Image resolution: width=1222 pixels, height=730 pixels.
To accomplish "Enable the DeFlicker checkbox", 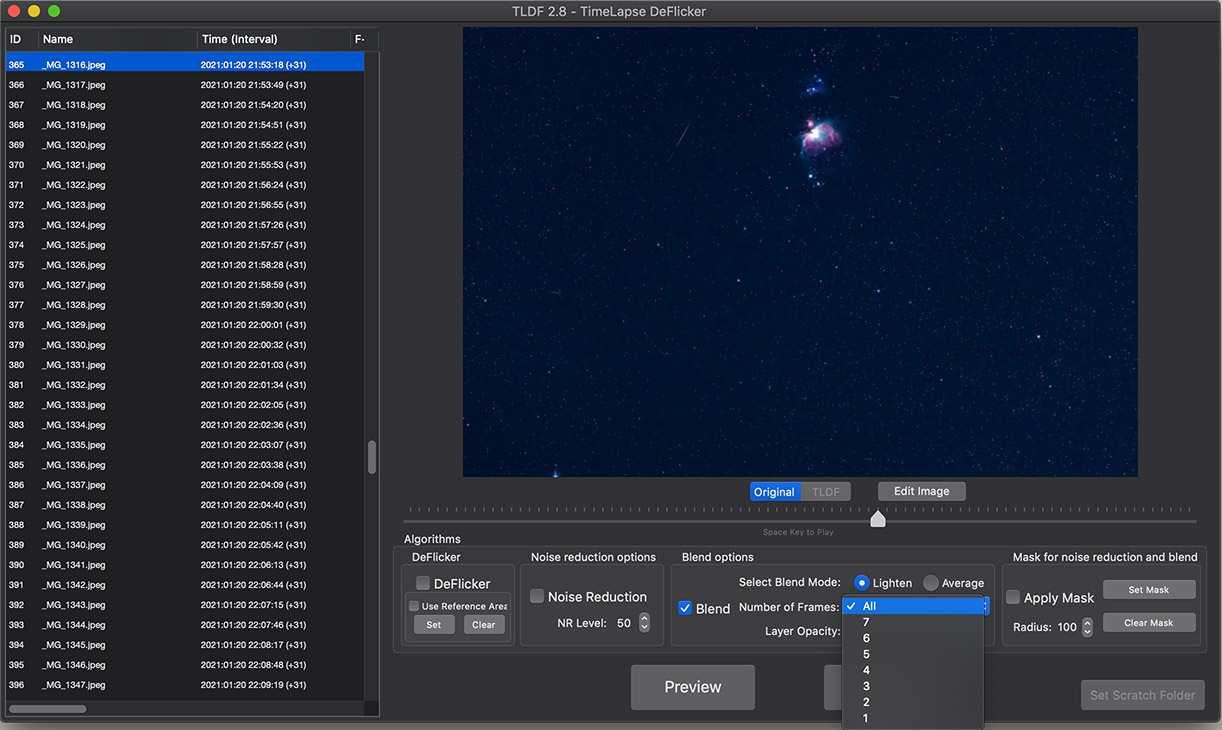I will [x=423, y=583].
